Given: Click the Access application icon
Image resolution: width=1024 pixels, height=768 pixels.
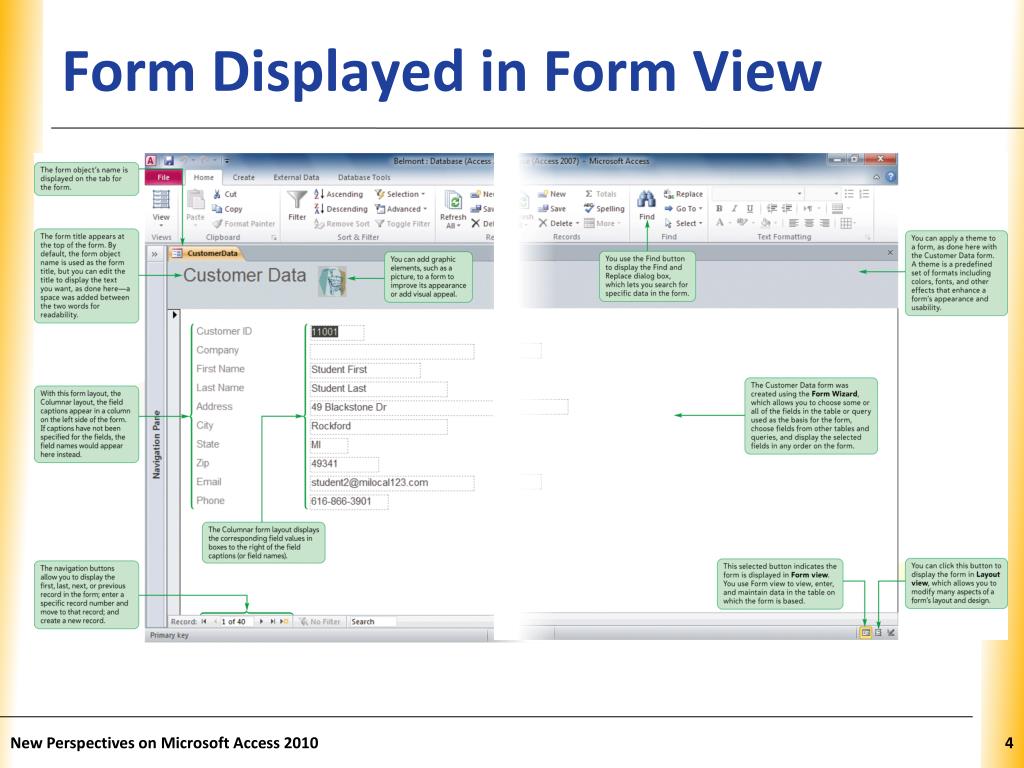Looking at the screenshot, I should coord(152,161).
